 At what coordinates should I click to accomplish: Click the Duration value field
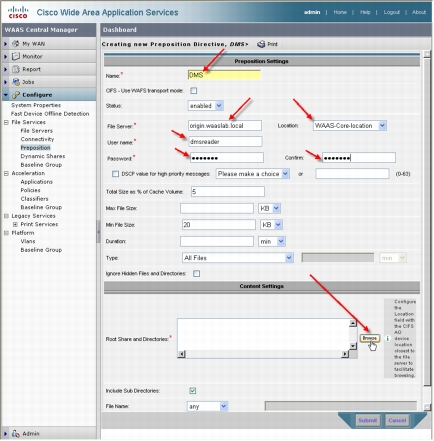point(217,241)
